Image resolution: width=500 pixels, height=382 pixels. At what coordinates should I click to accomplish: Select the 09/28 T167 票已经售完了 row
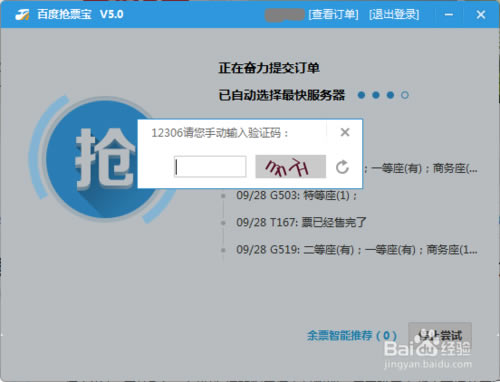coord(301,222)
